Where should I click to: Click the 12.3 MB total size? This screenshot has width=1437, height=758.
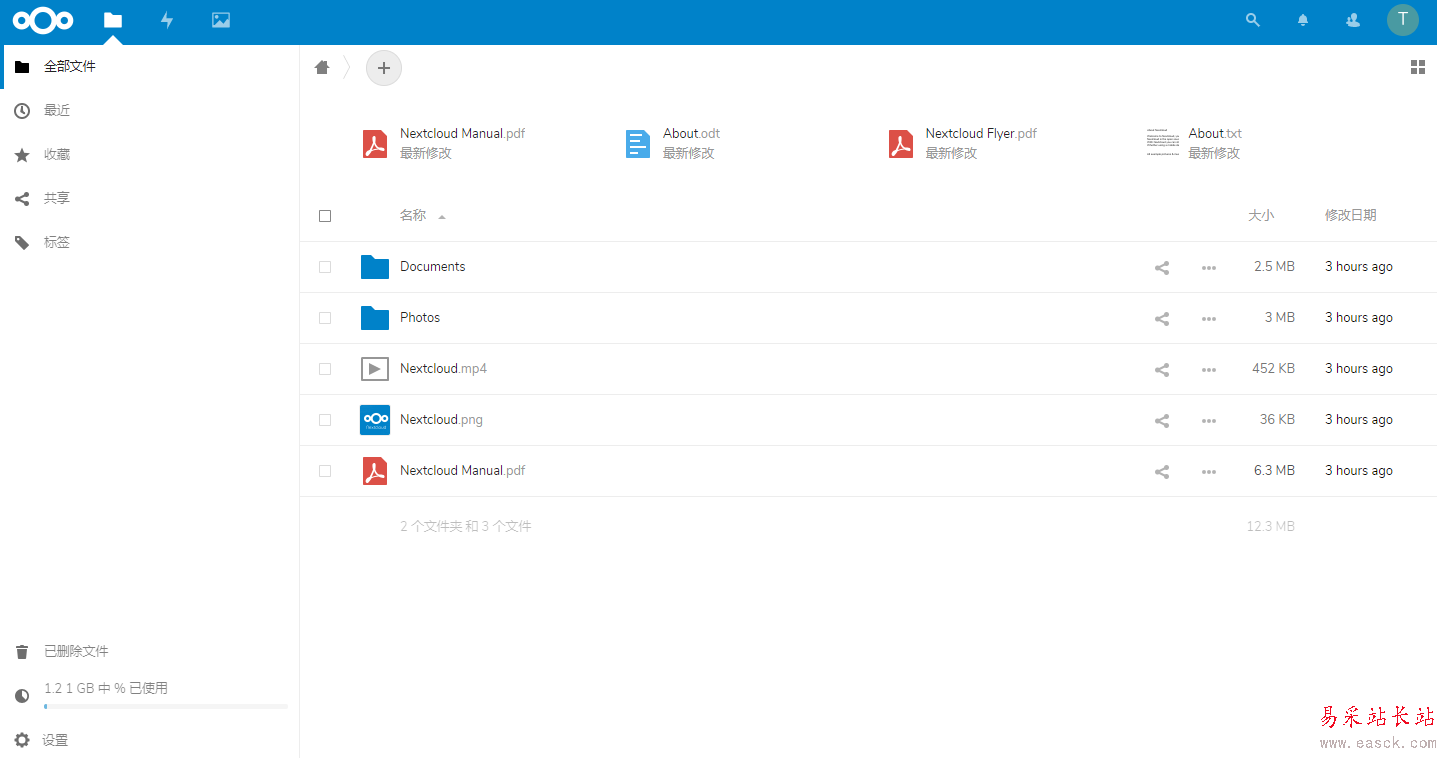pyautogui.click(x=1271, y=526)
